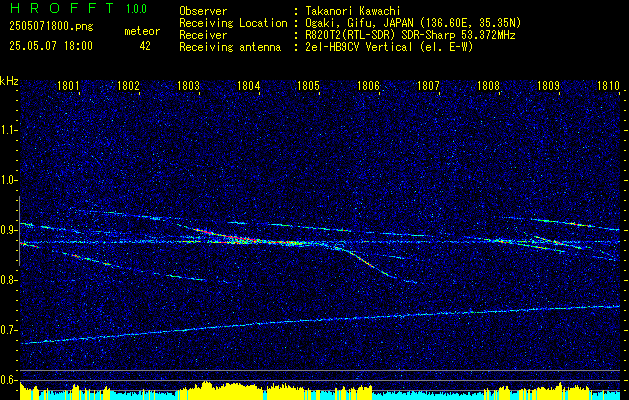Viewport: 629px width, 400px height.
Task: Click the kHz axis unit label
Action: point(9,81)
